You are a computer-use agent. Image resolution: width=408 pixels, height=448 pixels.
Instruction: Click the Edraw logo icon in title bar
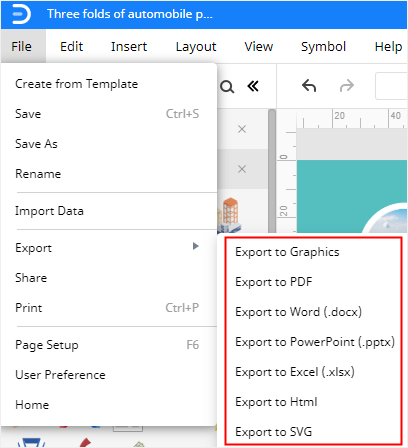click(x=21, y=14)
